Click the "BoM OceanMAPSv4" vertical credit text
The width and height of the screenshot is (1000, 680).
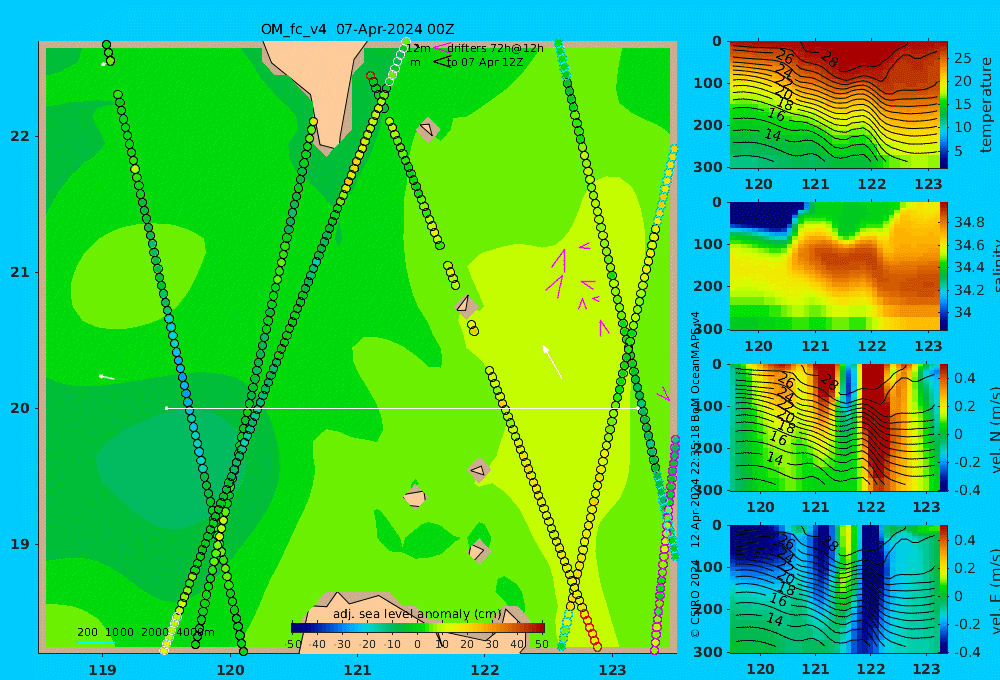(x=695, y=360)
